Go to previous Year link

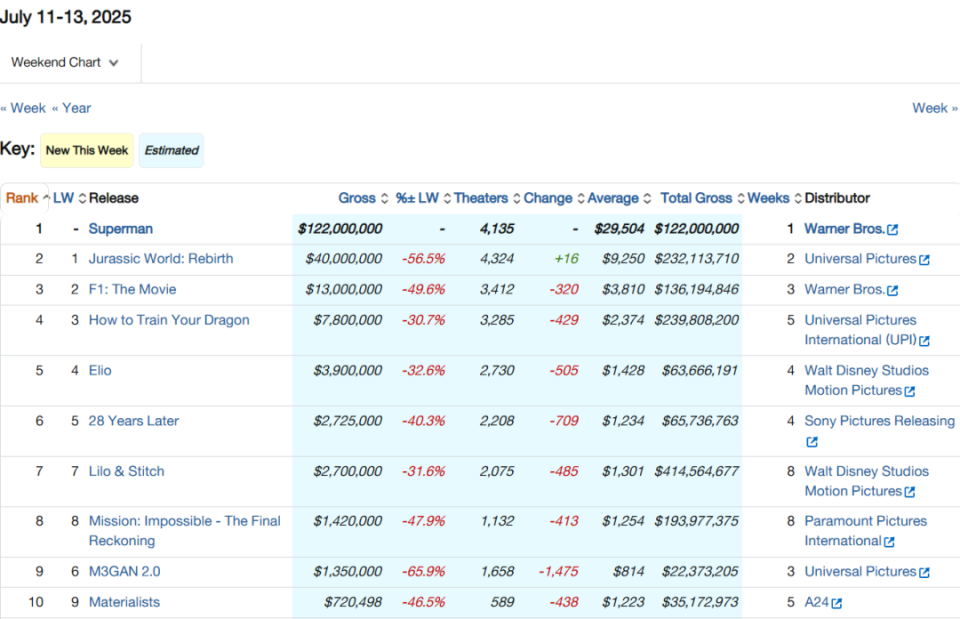71,108
